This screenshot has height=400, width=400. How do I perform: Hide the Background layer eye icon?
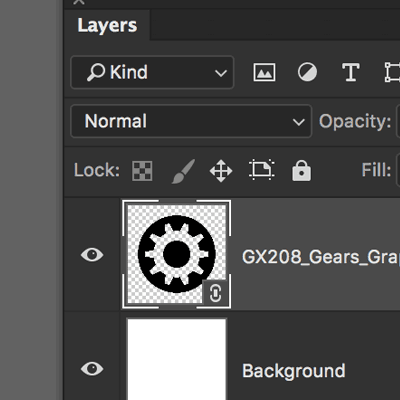coord(92,369)
